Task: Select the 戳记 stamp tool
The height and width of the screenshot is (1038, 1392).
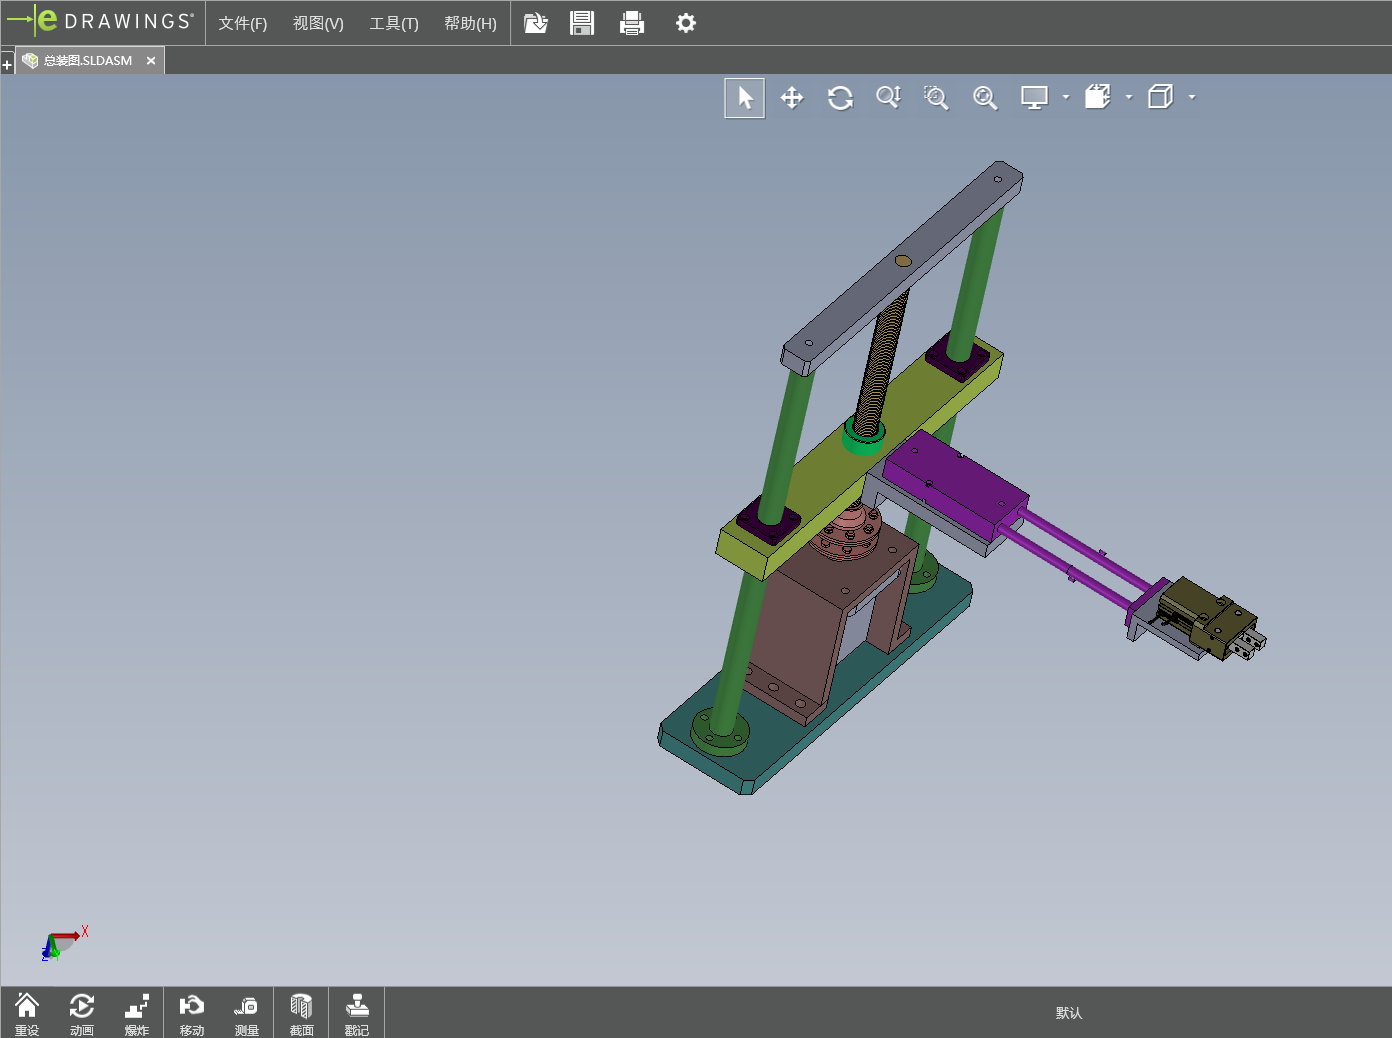Action: [x=357, y=1013]
